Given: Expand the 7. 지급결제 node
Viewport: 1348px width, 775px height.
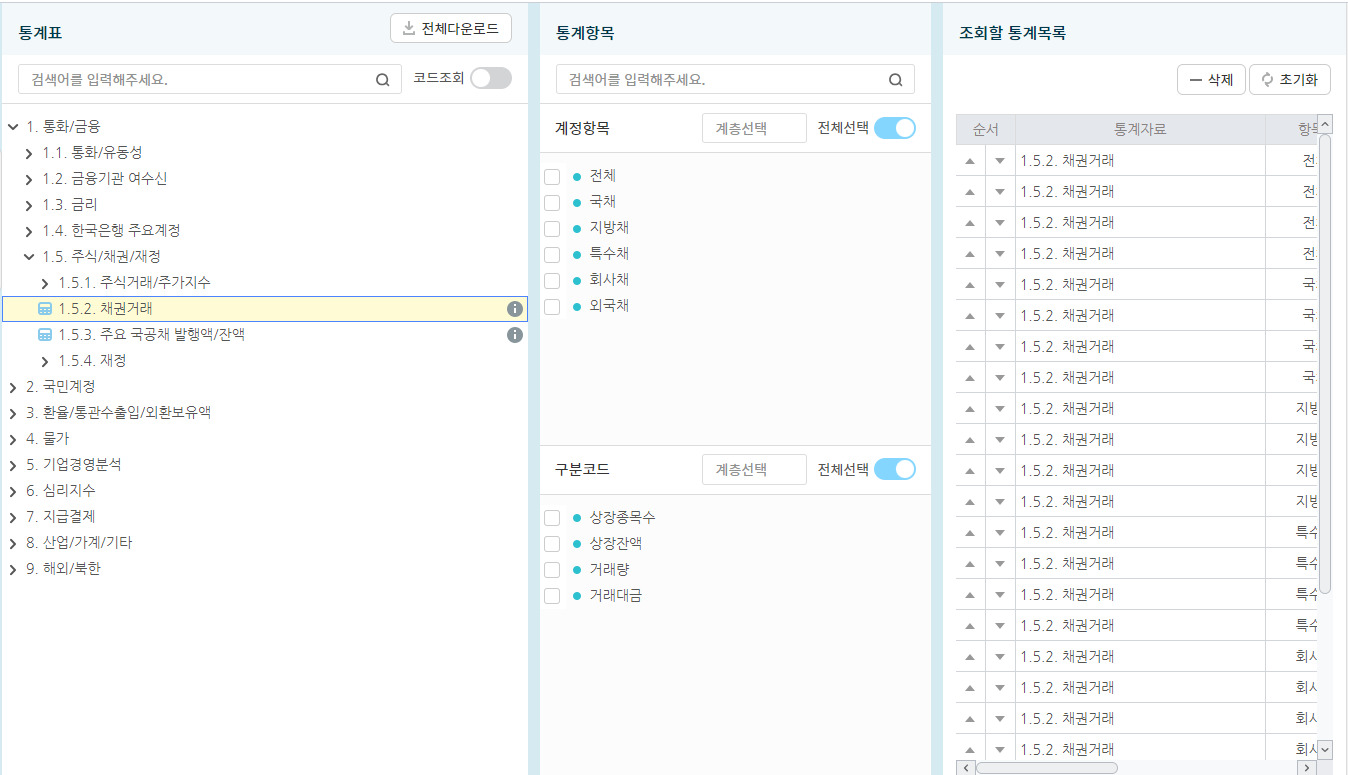Looking at the screenshot, I should pos(13,517).
